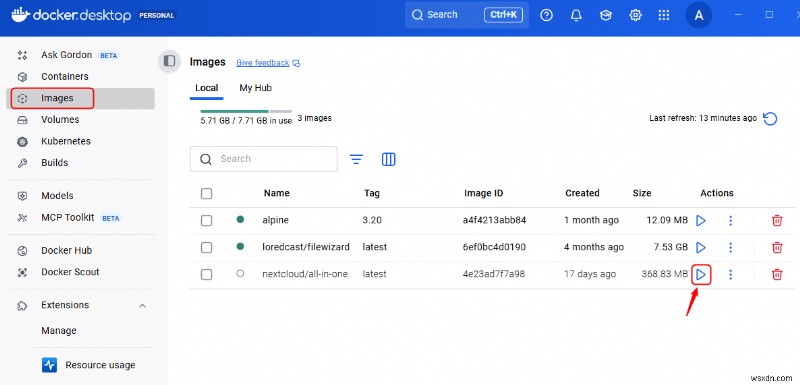Click the Image ID column header
Viewport: 800px width, 385px height.
484,193
